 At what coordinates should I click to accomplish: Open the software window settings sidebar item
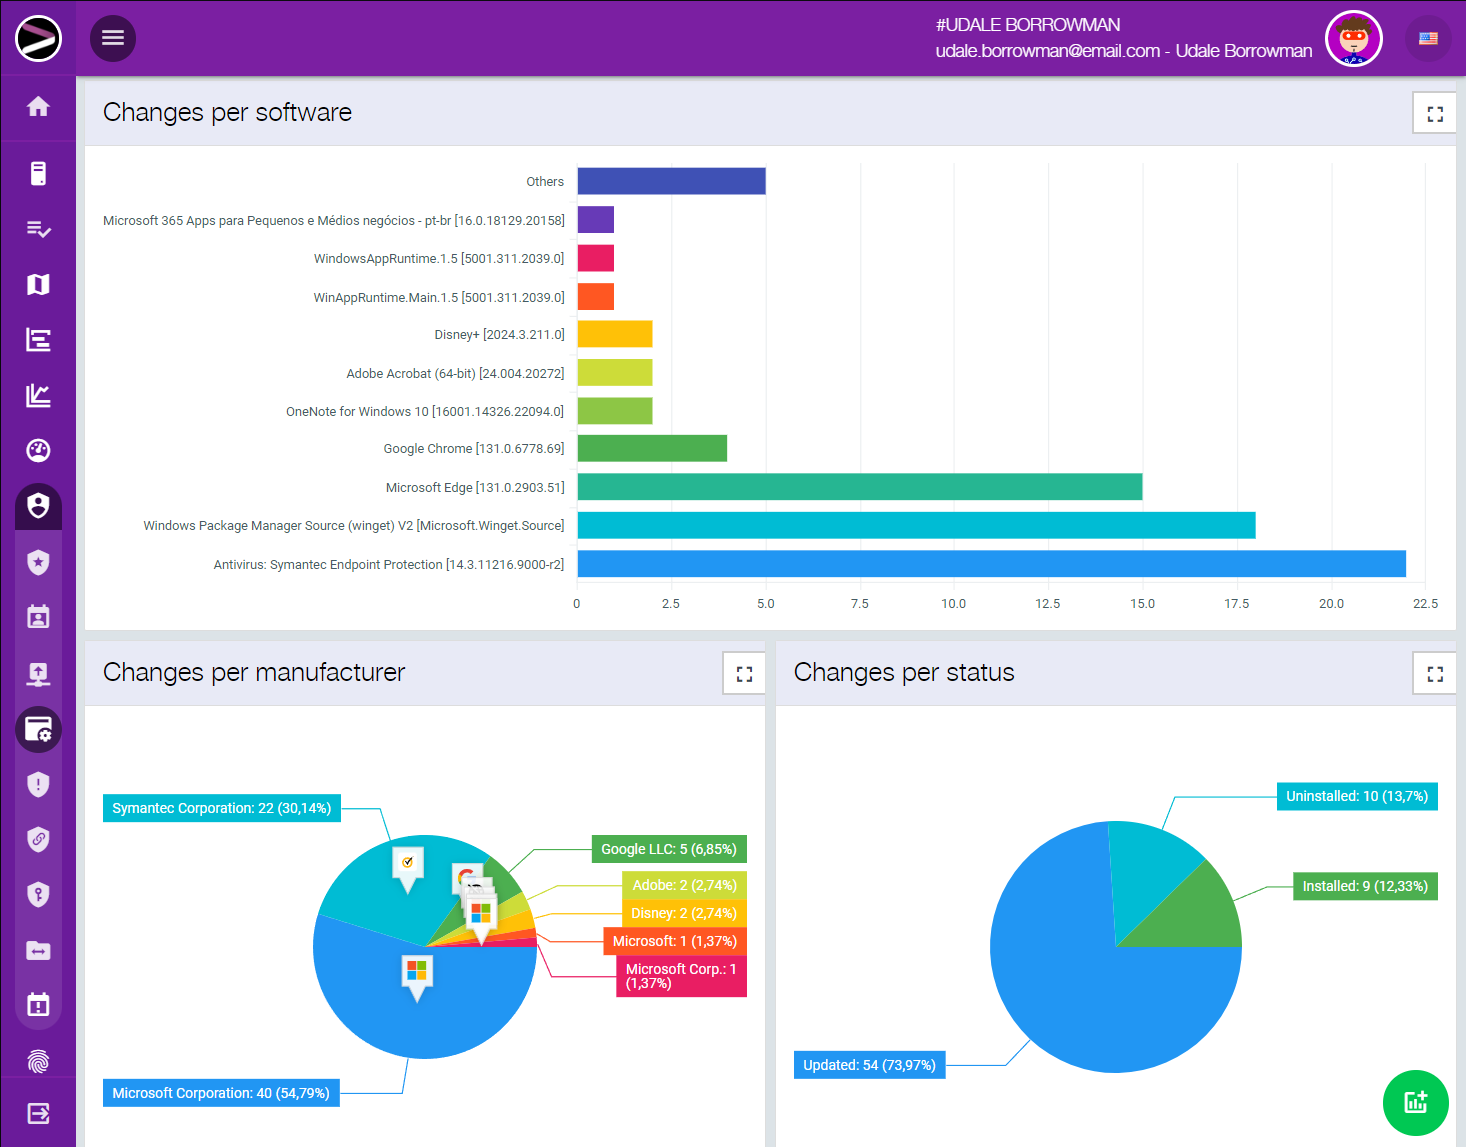click(x=38, y=729)
